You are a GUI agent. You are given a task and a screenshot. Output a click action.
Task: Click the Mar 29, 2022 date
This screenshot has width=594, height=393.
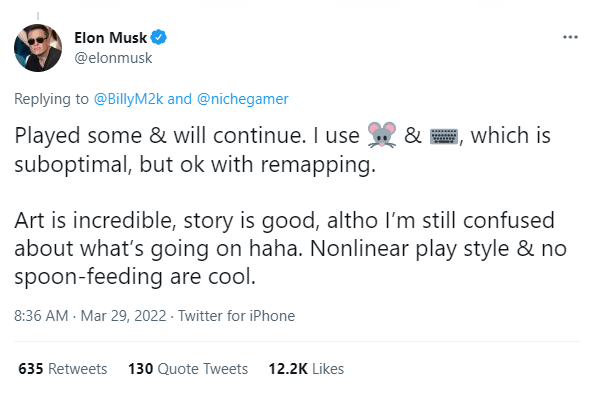(x=123, y=316)
